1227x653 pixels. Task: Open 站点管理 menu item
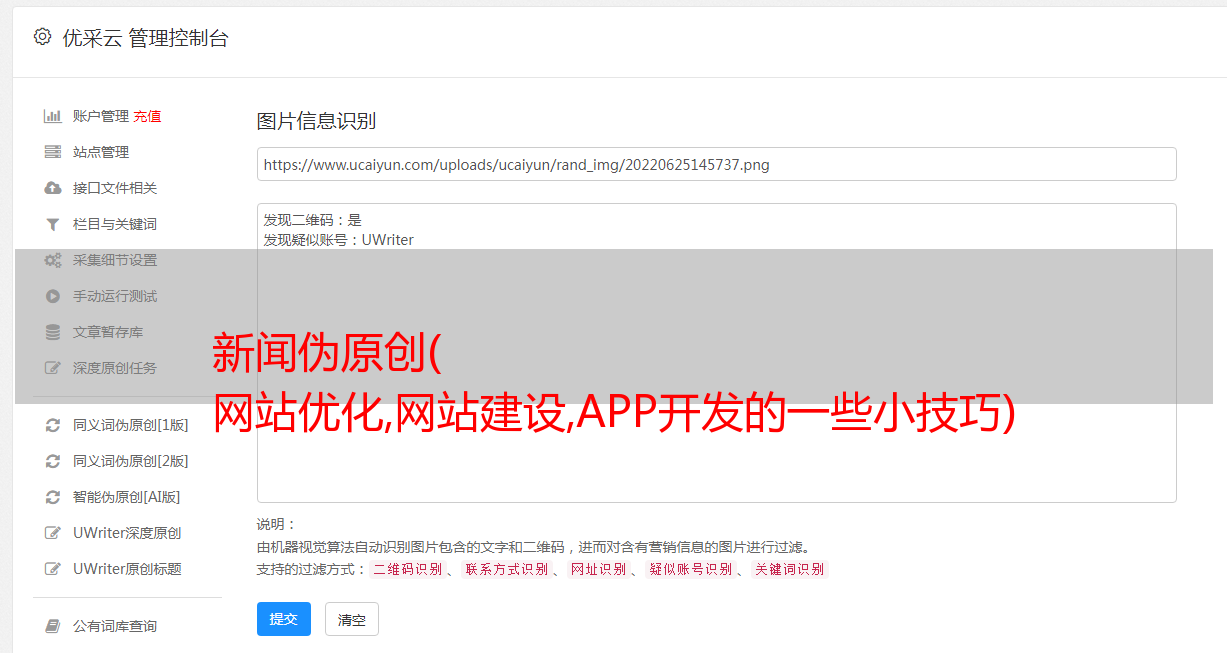[x=101, y=152]
